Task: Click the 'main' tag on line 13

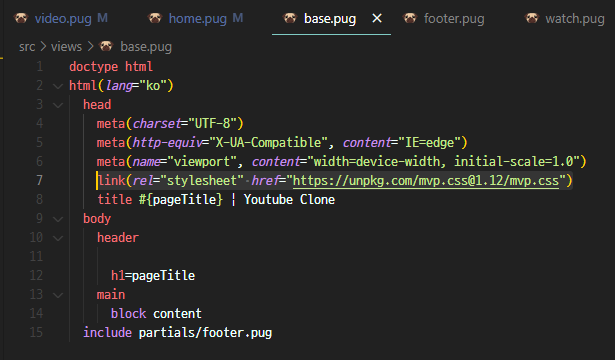Action: 111,295
